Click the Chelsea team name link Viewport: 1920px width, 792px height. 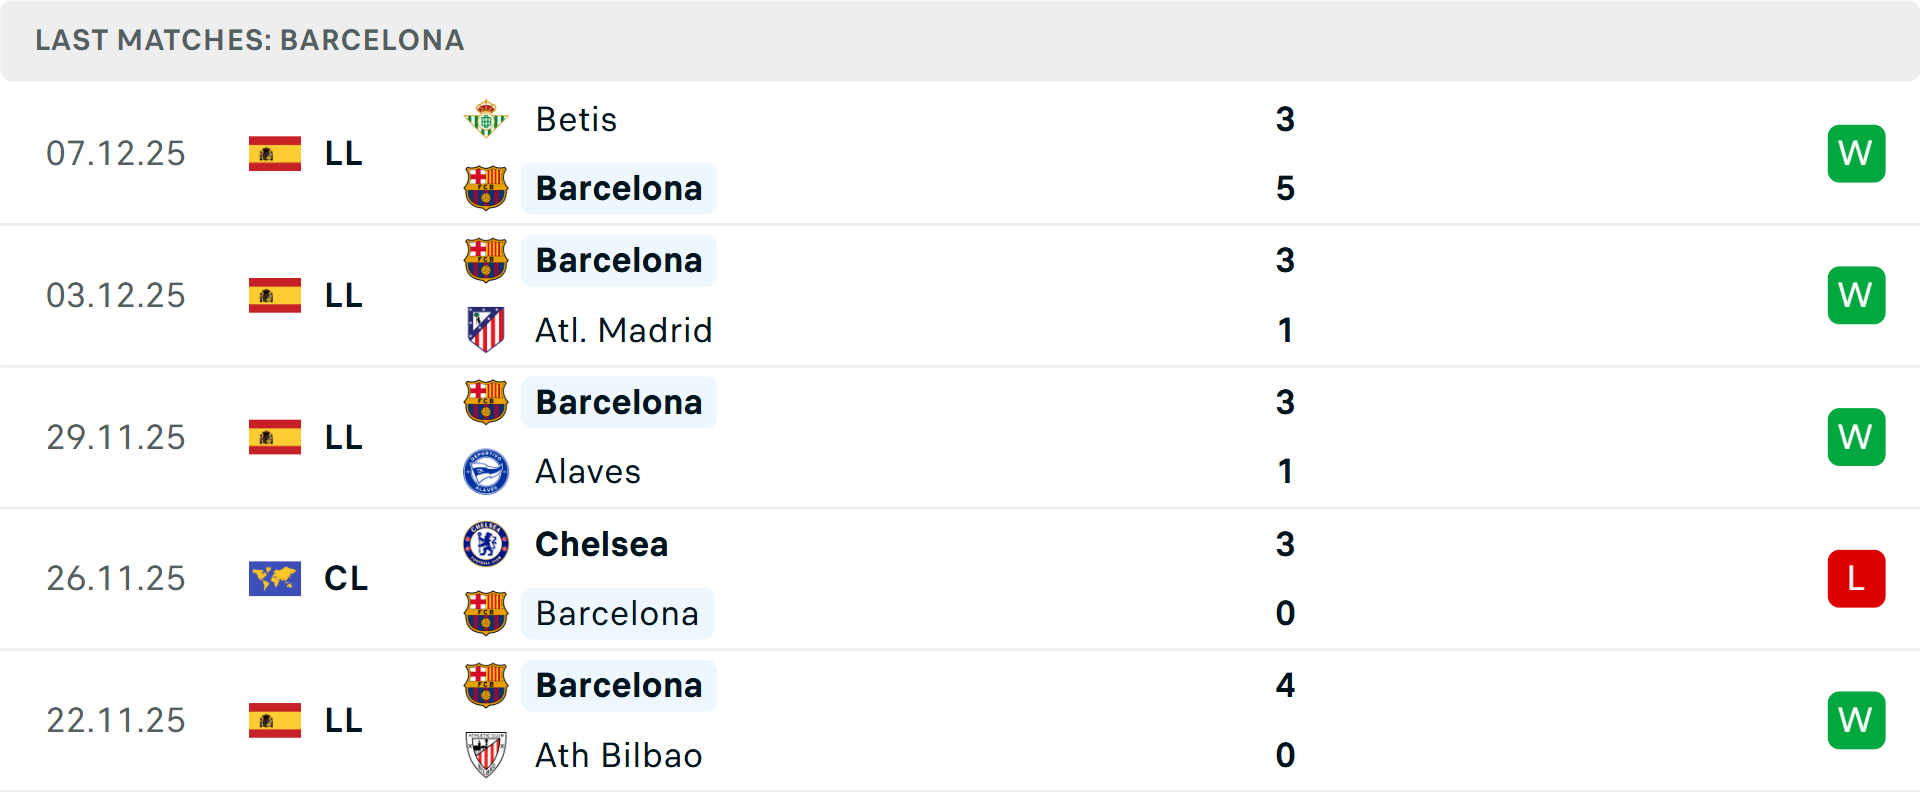(601, 544)
